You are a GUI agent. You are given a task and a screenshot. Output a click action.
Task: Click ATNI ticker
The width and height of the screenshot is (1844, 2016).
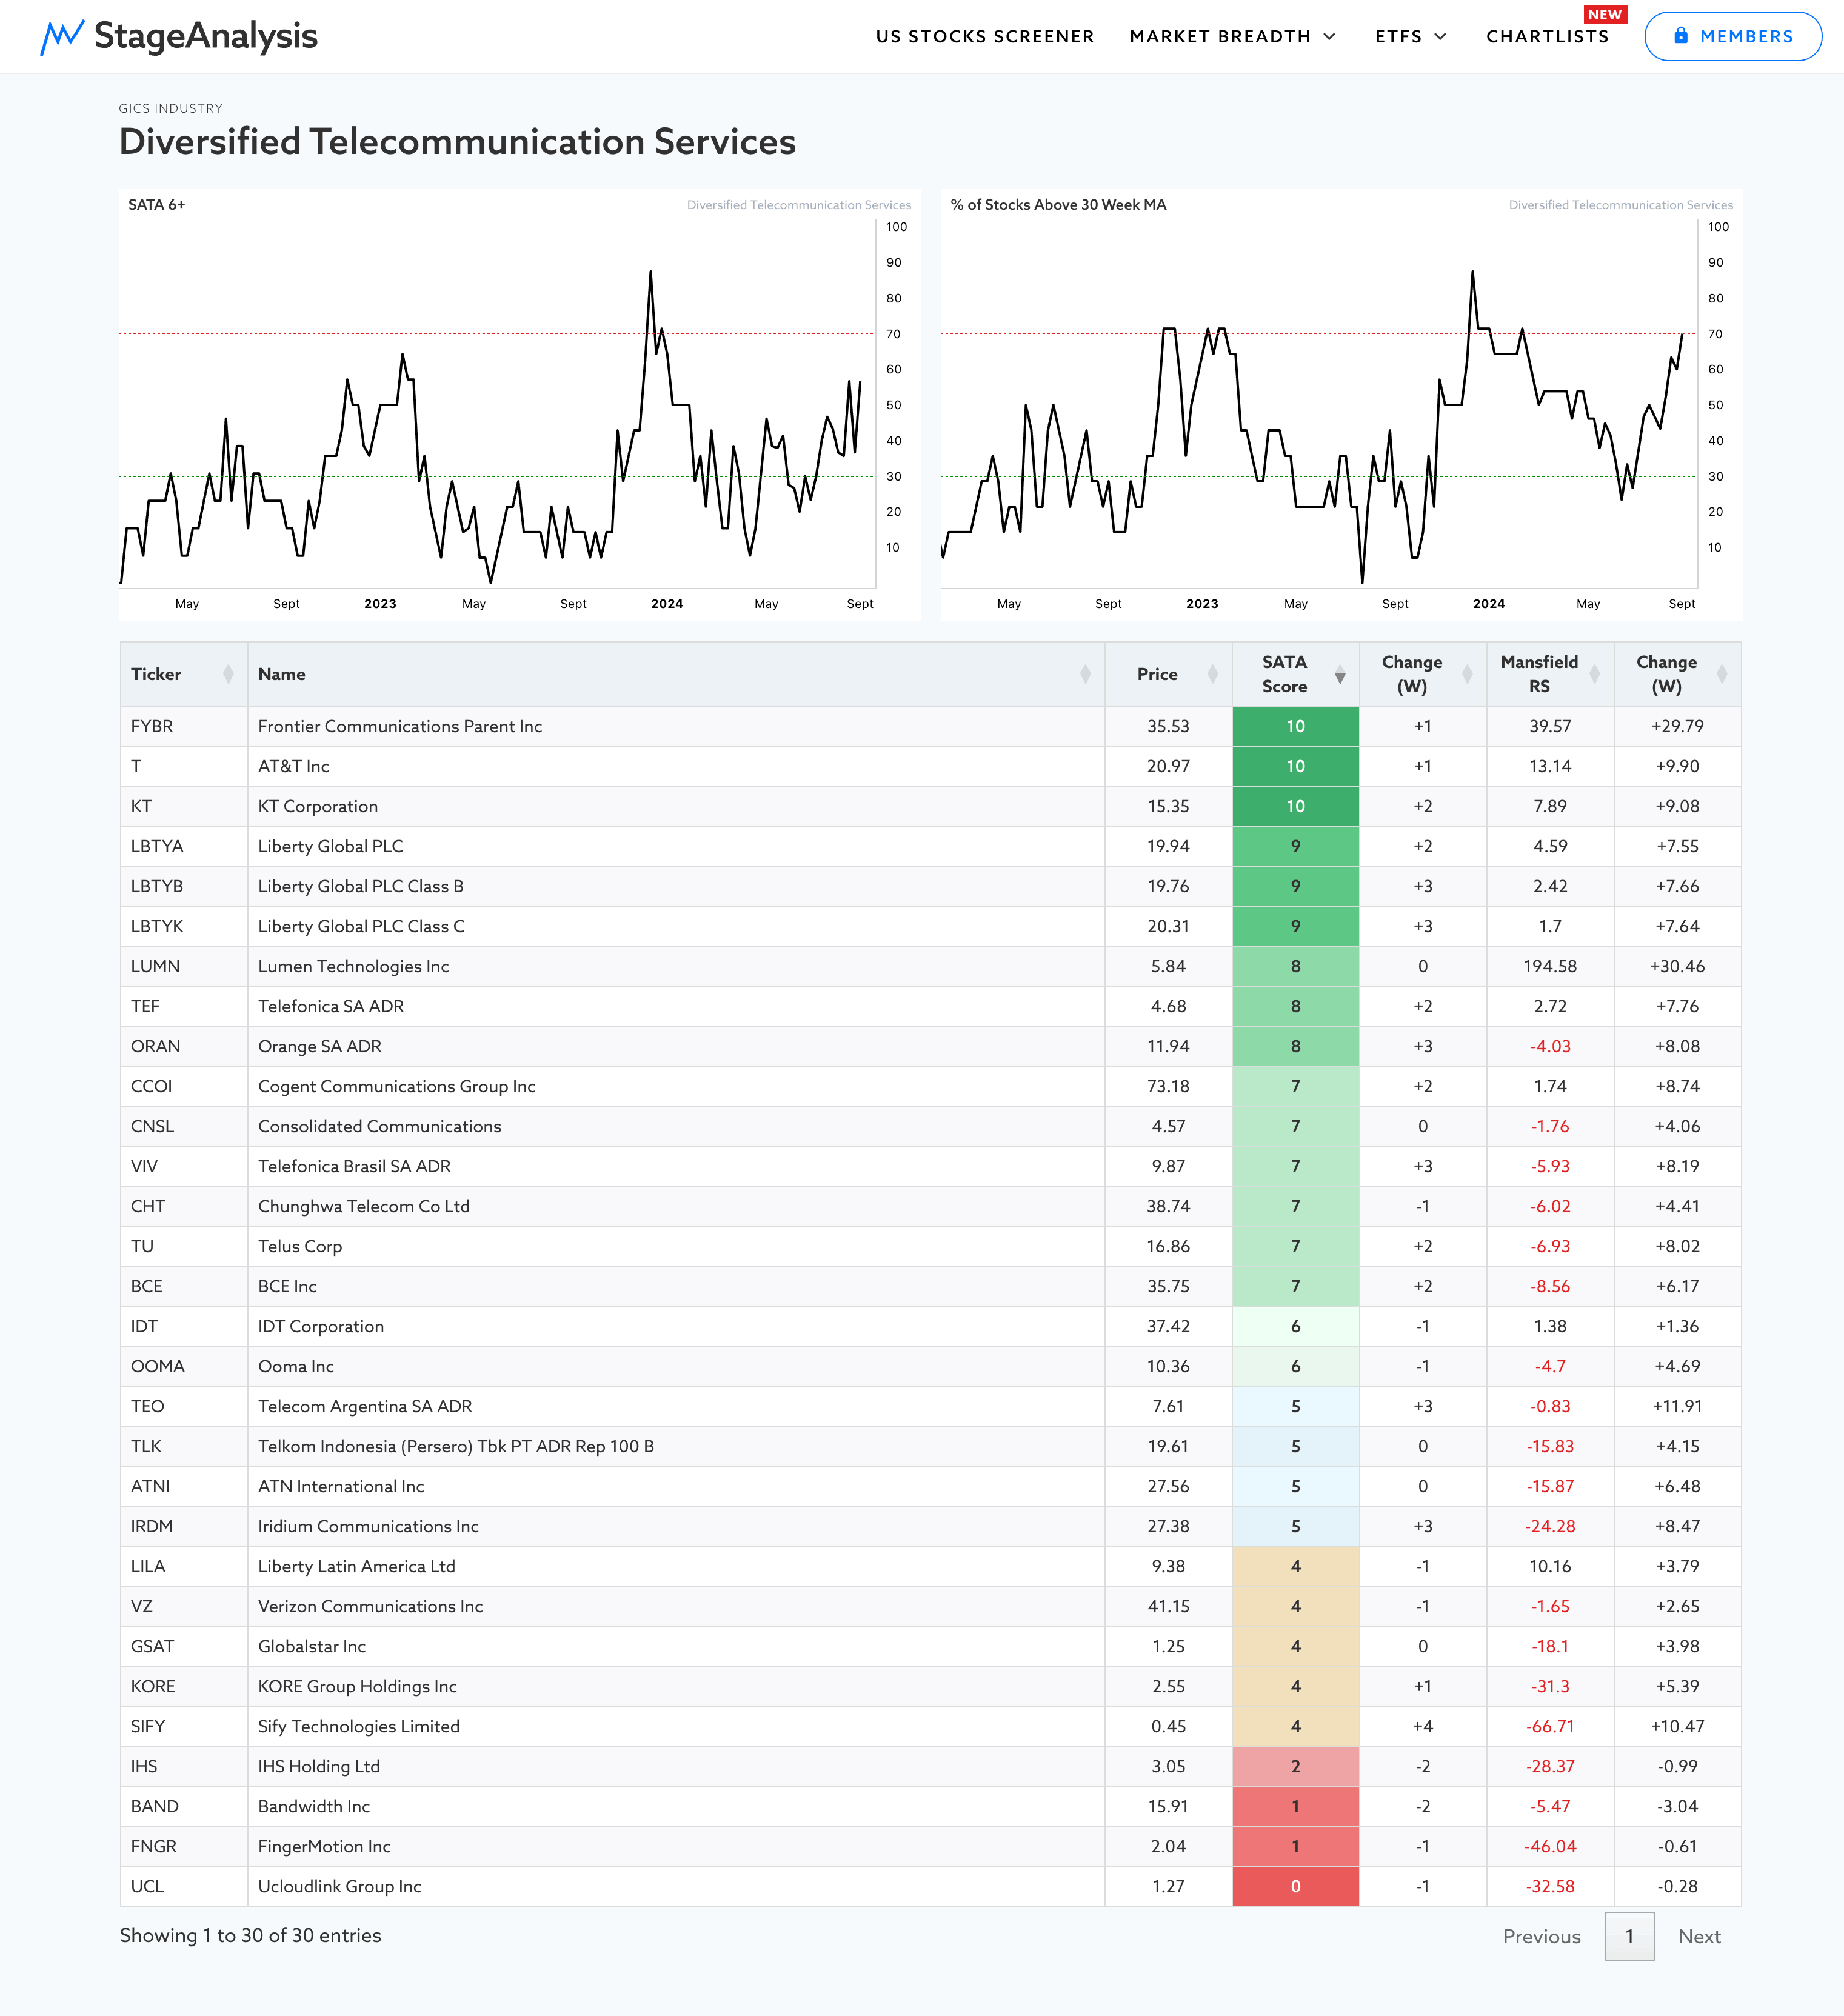(150, 1486)
